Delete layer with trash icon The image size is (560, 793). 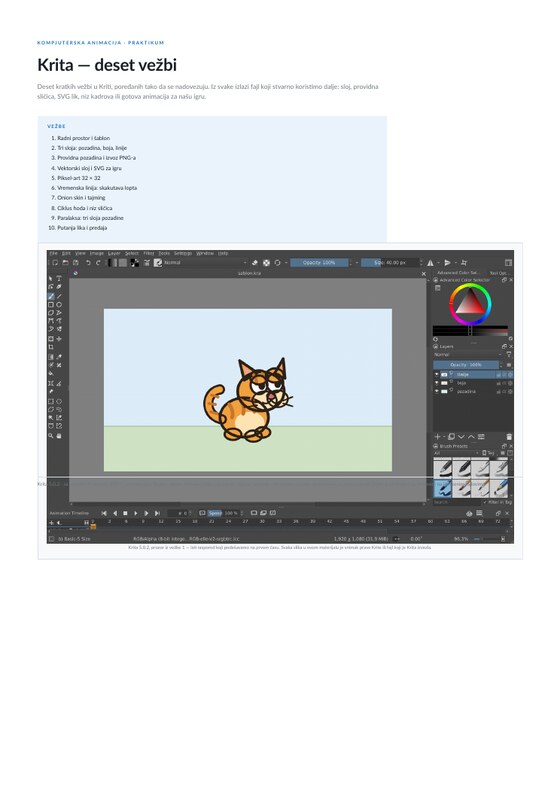click(x=509, y=436)
